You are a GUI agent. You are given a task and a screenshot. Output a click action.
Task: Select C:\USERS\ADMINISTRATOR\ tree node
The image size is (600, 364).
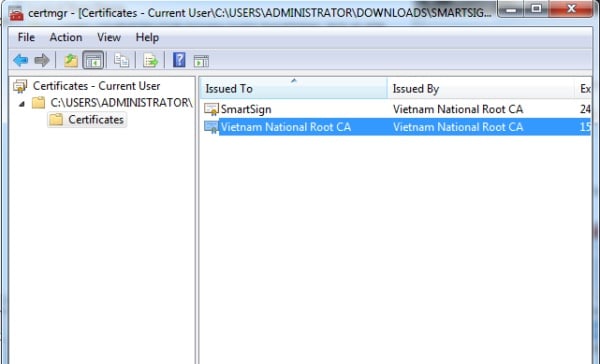point(121,103)
